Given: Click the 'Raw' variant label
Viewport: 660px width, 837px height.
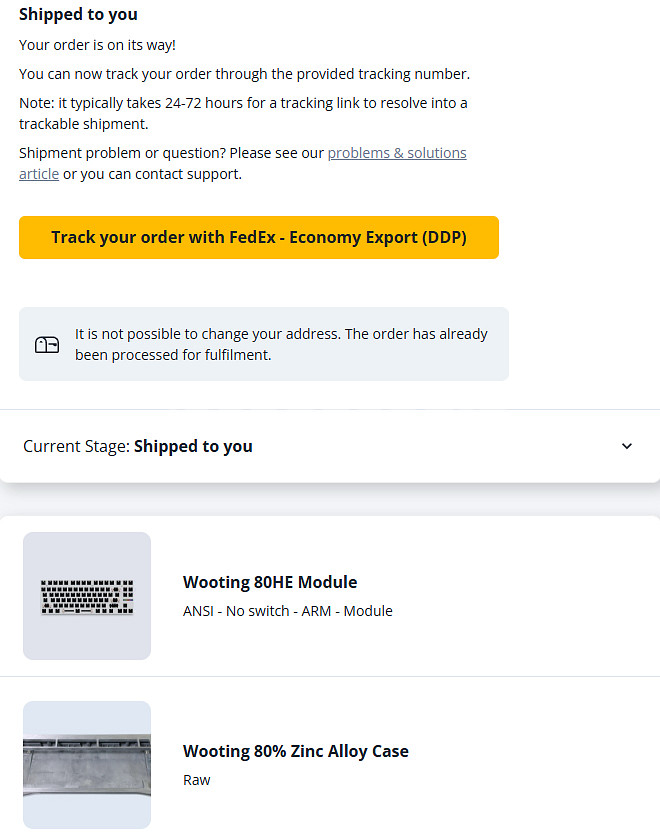Looking at the screenshot, I should 197,780.
